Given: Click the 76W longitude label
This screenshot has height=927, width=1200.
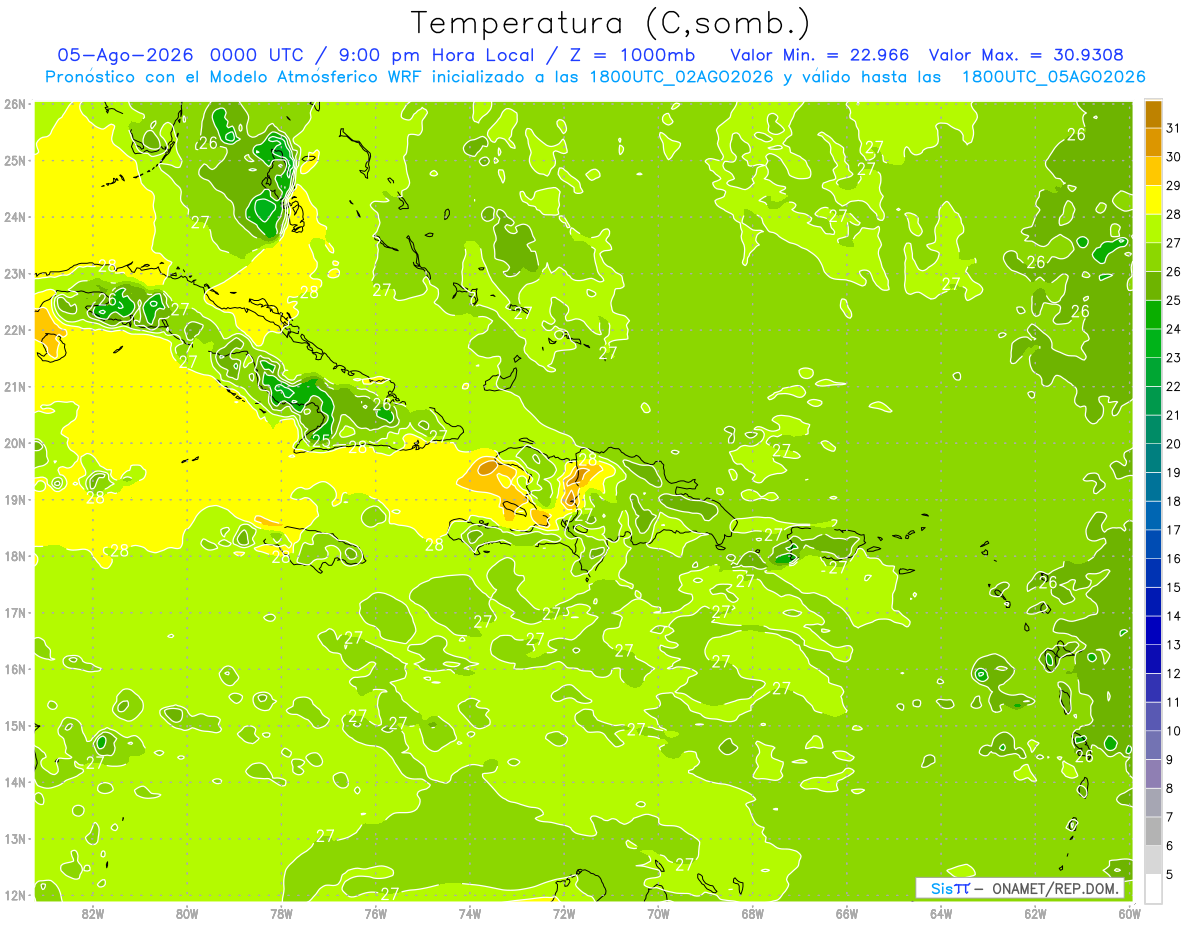Looking at the screenshot, I should tap(376, 913).
